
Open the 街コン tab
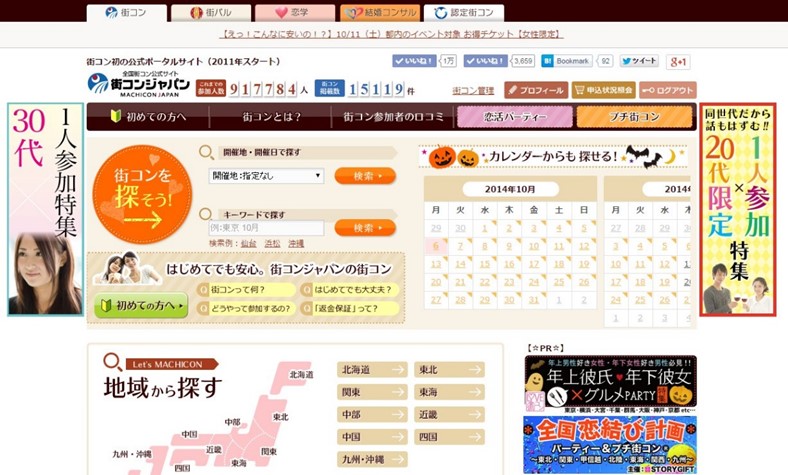click(x=127, y=13)
